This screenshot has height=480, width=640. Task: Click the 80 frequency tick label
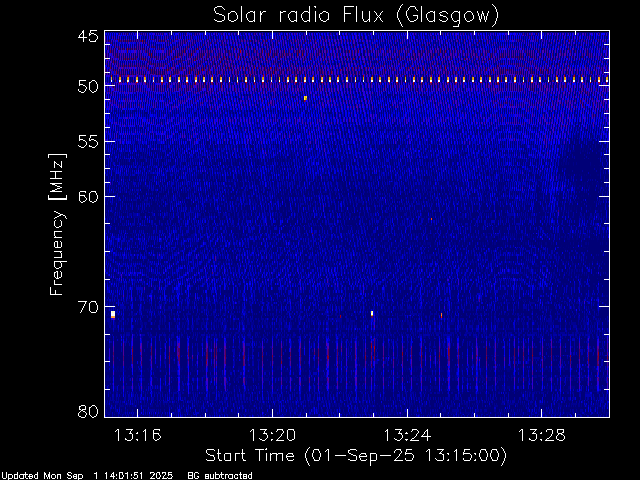pos(88,411)
